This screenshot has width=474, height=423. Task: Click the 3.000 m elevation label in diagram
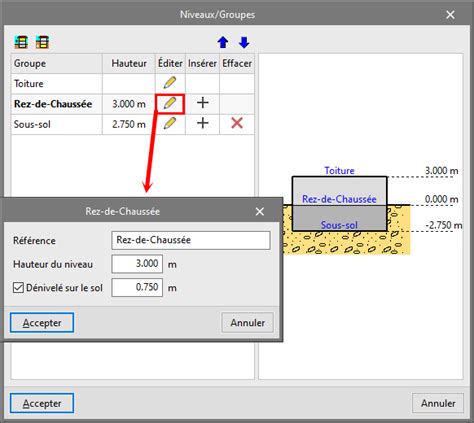(x=441, y=171)
